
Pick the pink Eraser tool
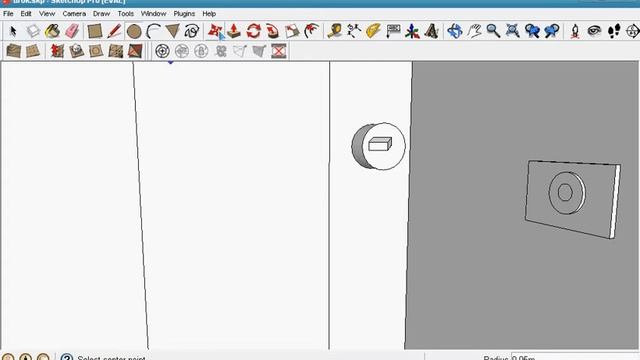(72, 31)
